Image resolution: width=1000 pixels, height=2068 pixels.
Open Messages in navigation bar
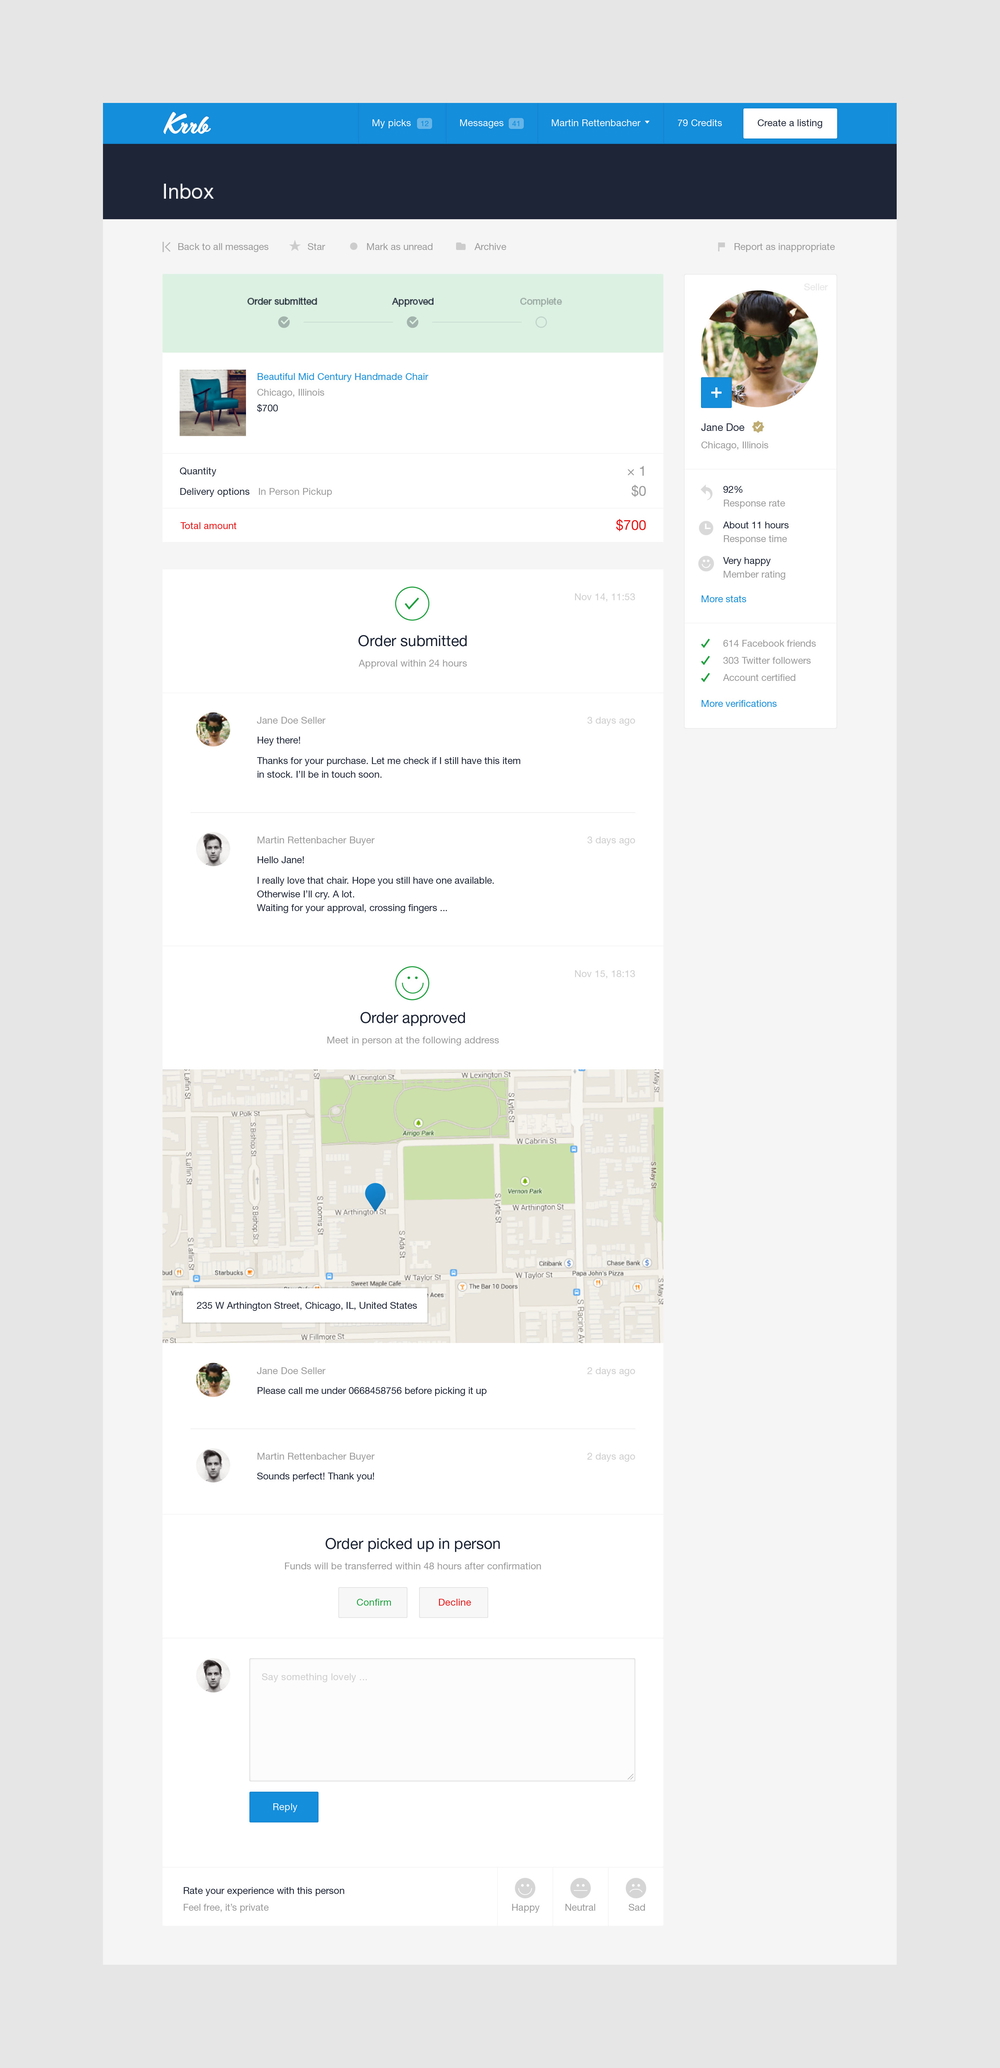[490, 123]
